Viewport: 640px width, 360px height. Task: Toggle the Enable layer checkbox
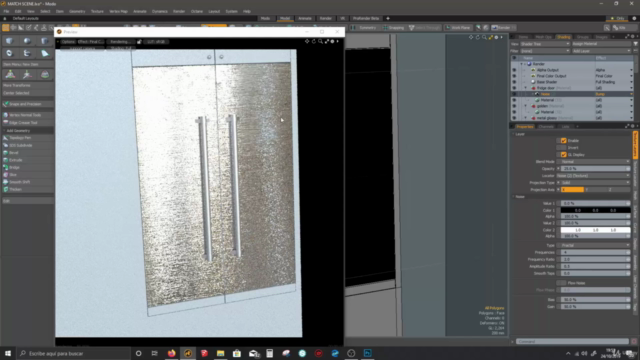pyautogui.click(x=564, y=140)
